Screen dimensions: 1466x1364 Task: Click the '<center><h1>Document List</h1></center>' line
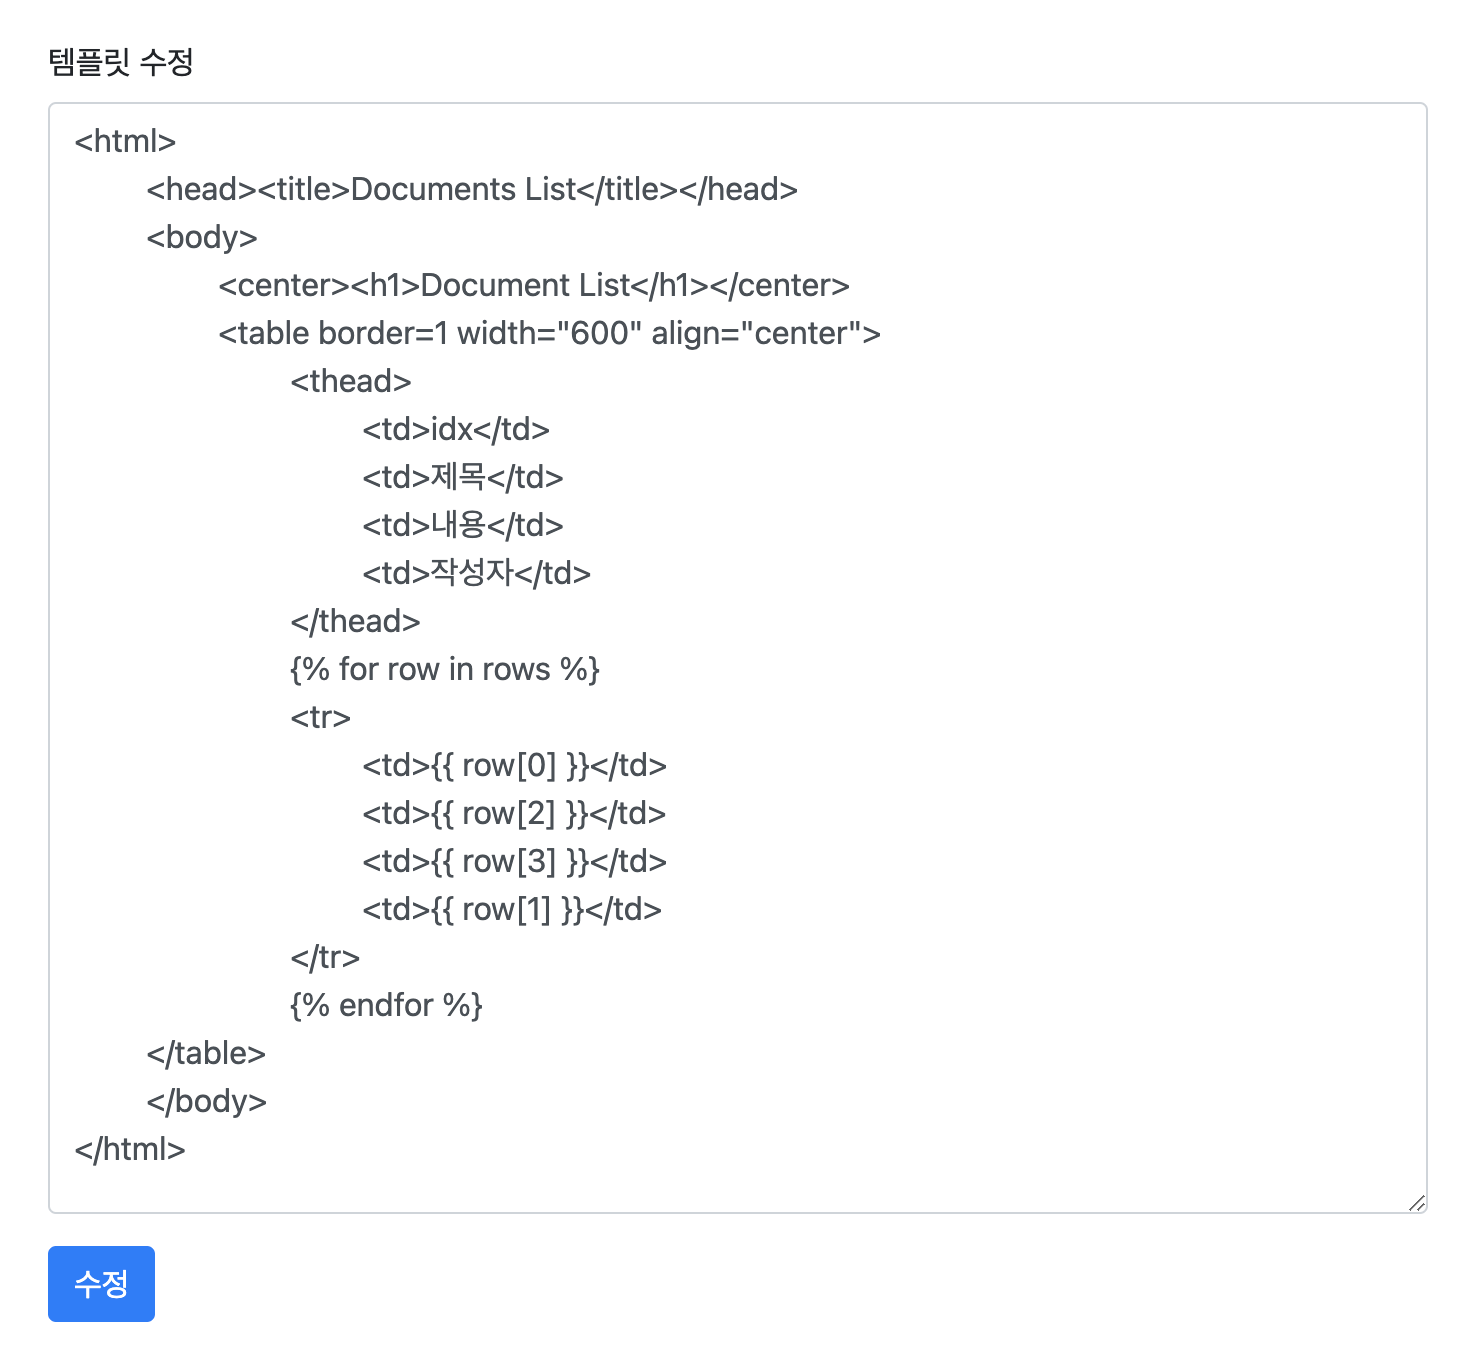point(534,285)
